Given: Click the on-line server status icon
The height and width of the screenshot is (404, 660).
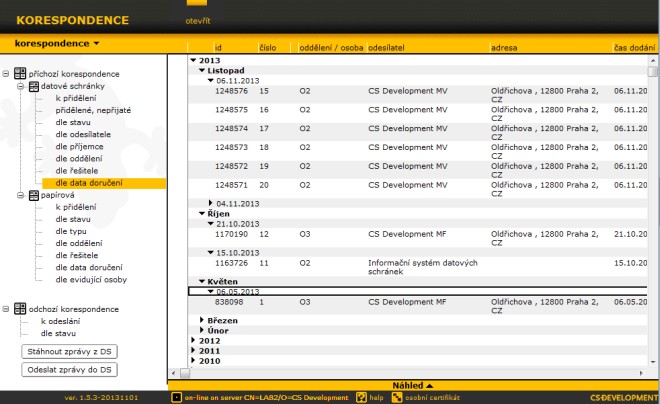Looking at the screenshot, I should click(175, 397).
